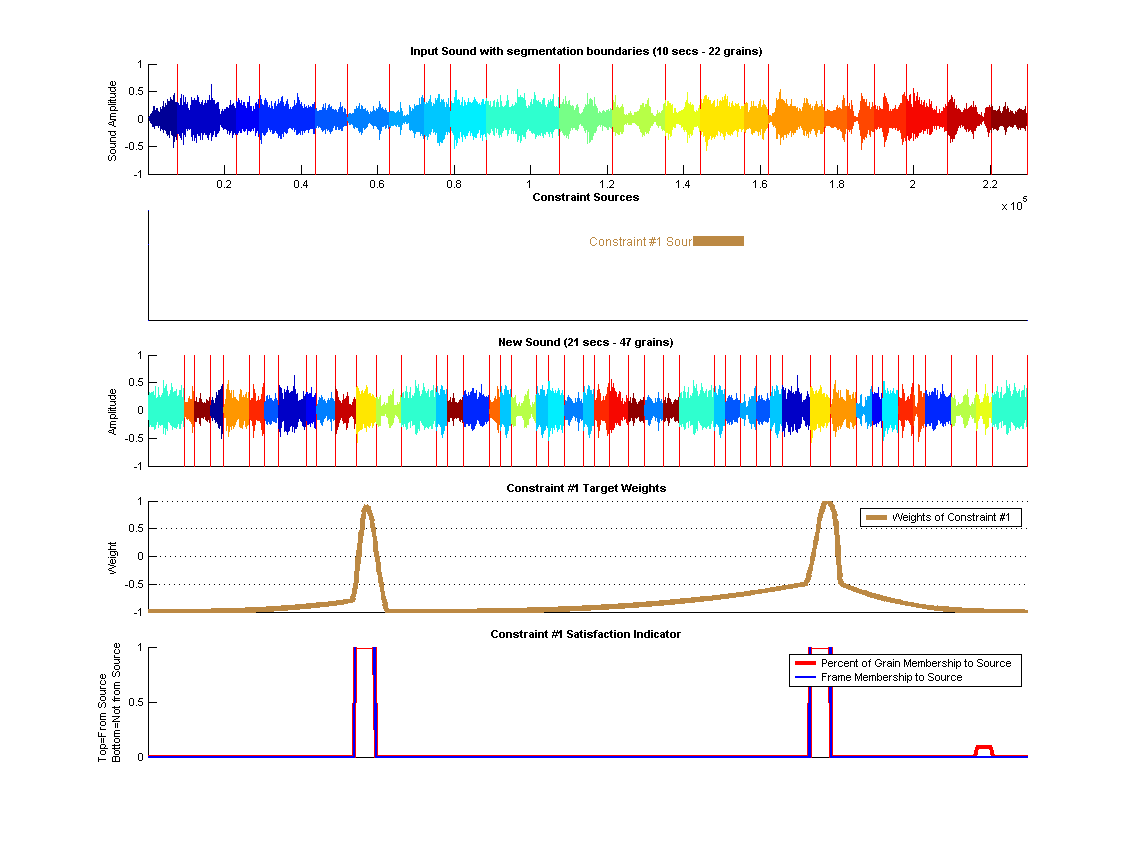Click the first pulse in the Satisfaction Indicator plot

pyautogui.click(x=365, y=700)
